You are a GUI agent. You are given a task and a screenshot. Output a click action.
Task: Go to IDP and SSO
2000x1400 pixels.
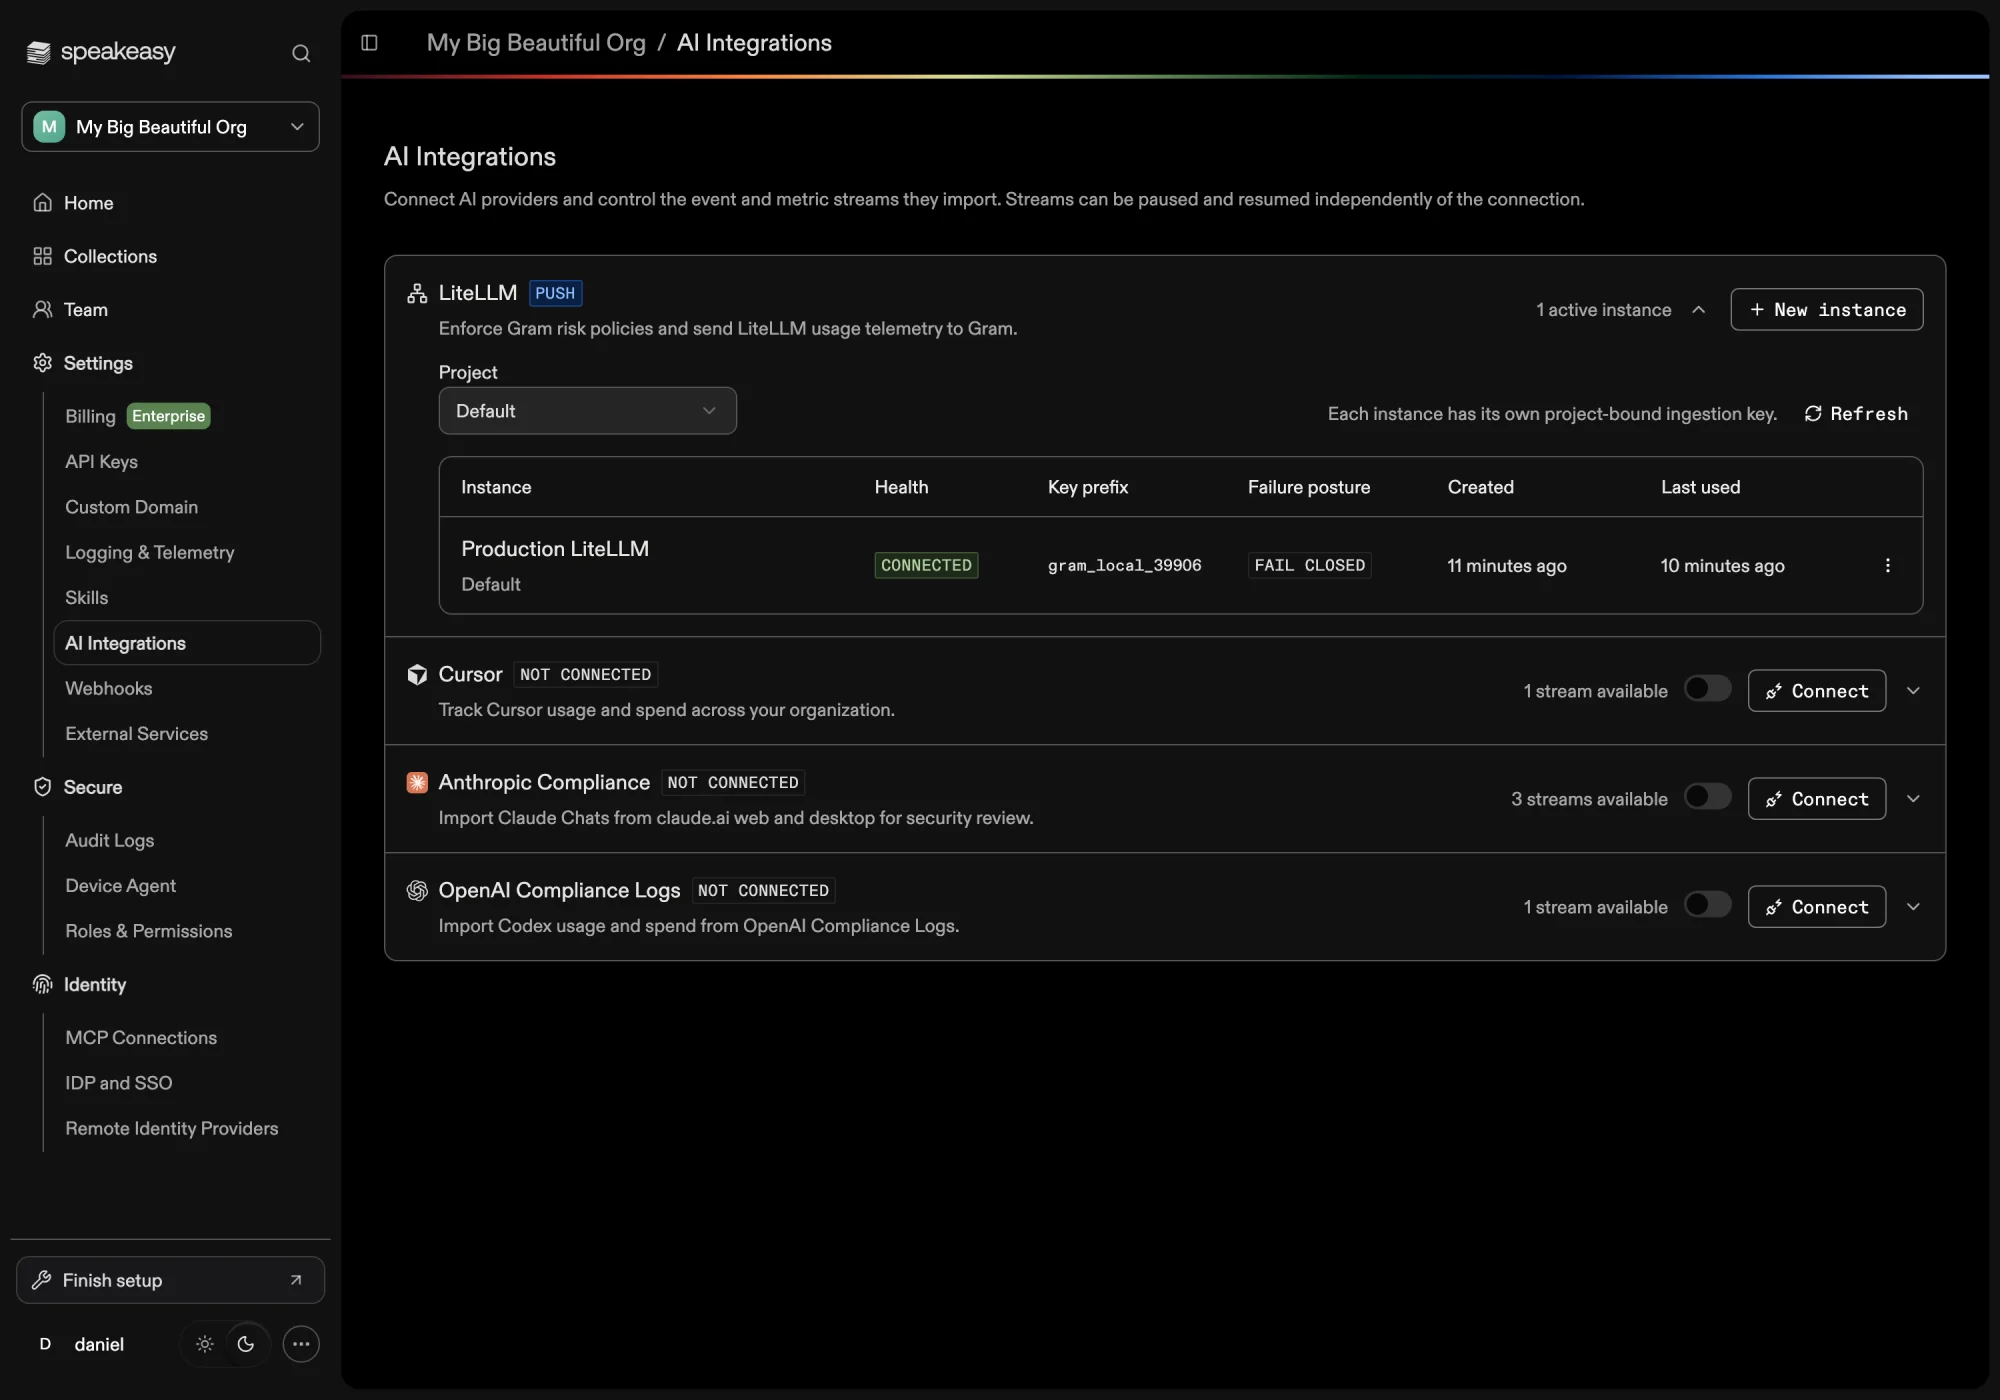point(118,1083)
